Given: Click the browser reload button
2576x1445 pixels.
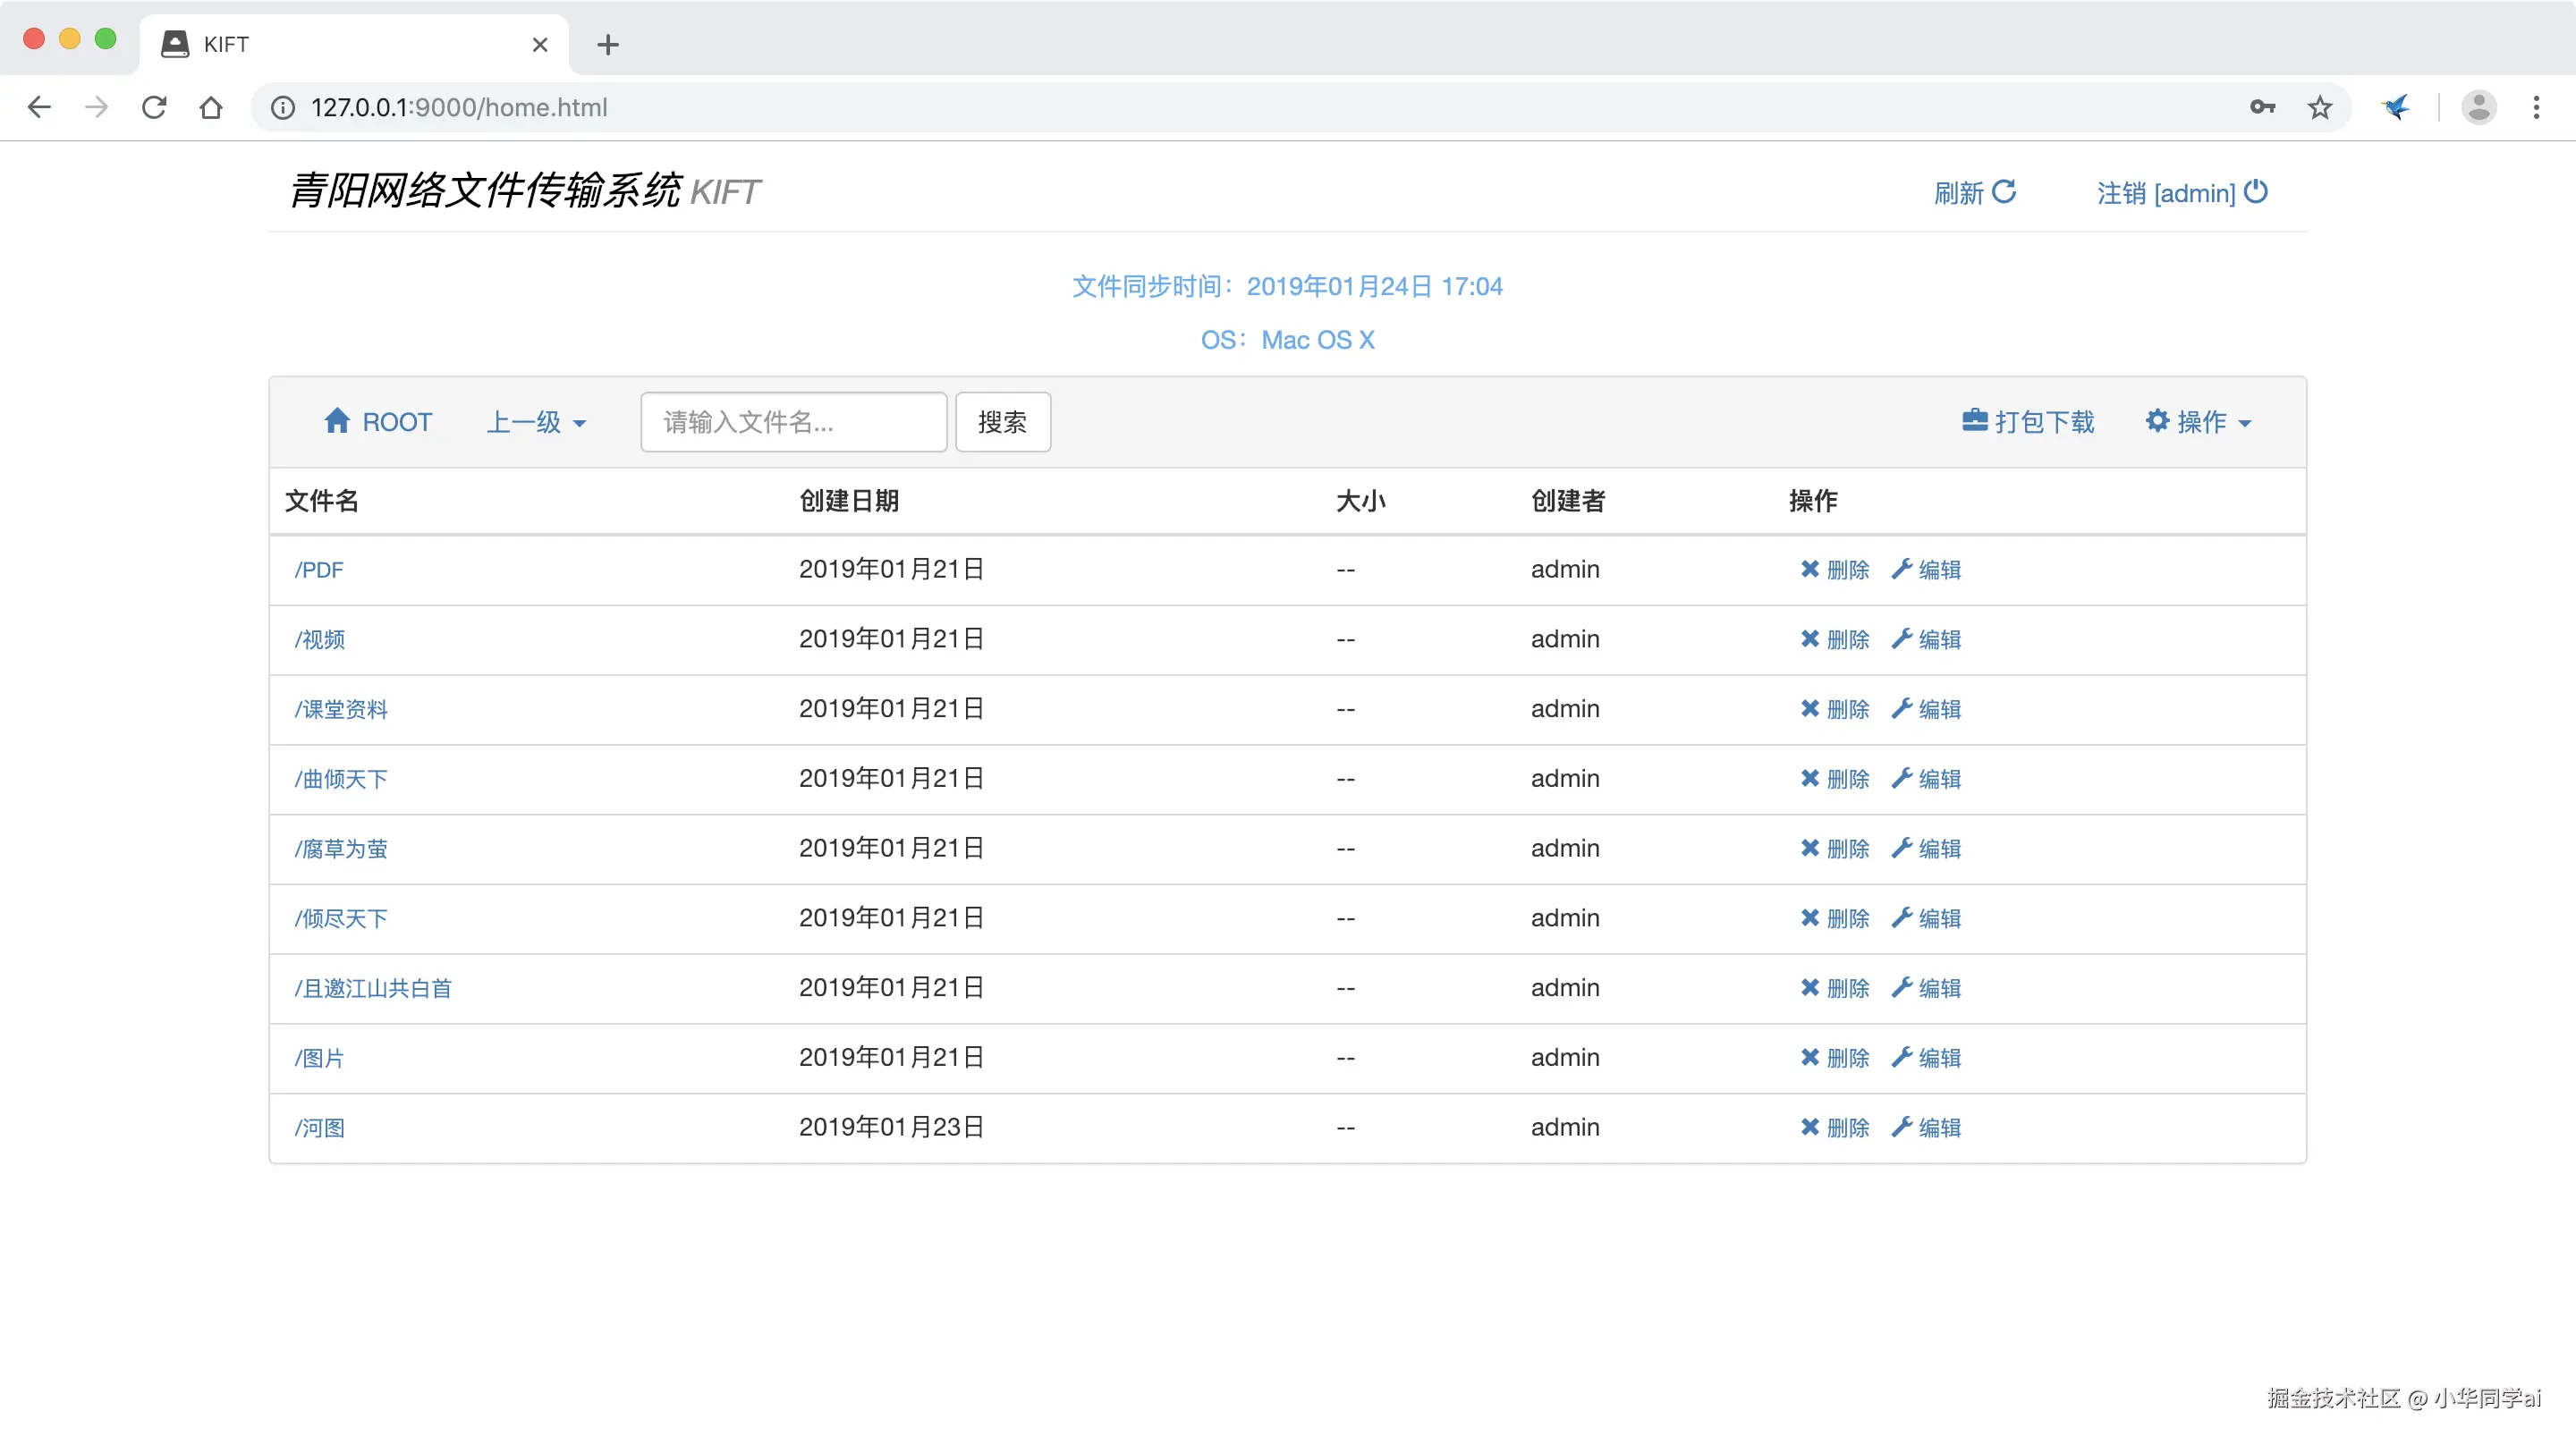Looking at the screenshot, I should (x=154, y=107).
